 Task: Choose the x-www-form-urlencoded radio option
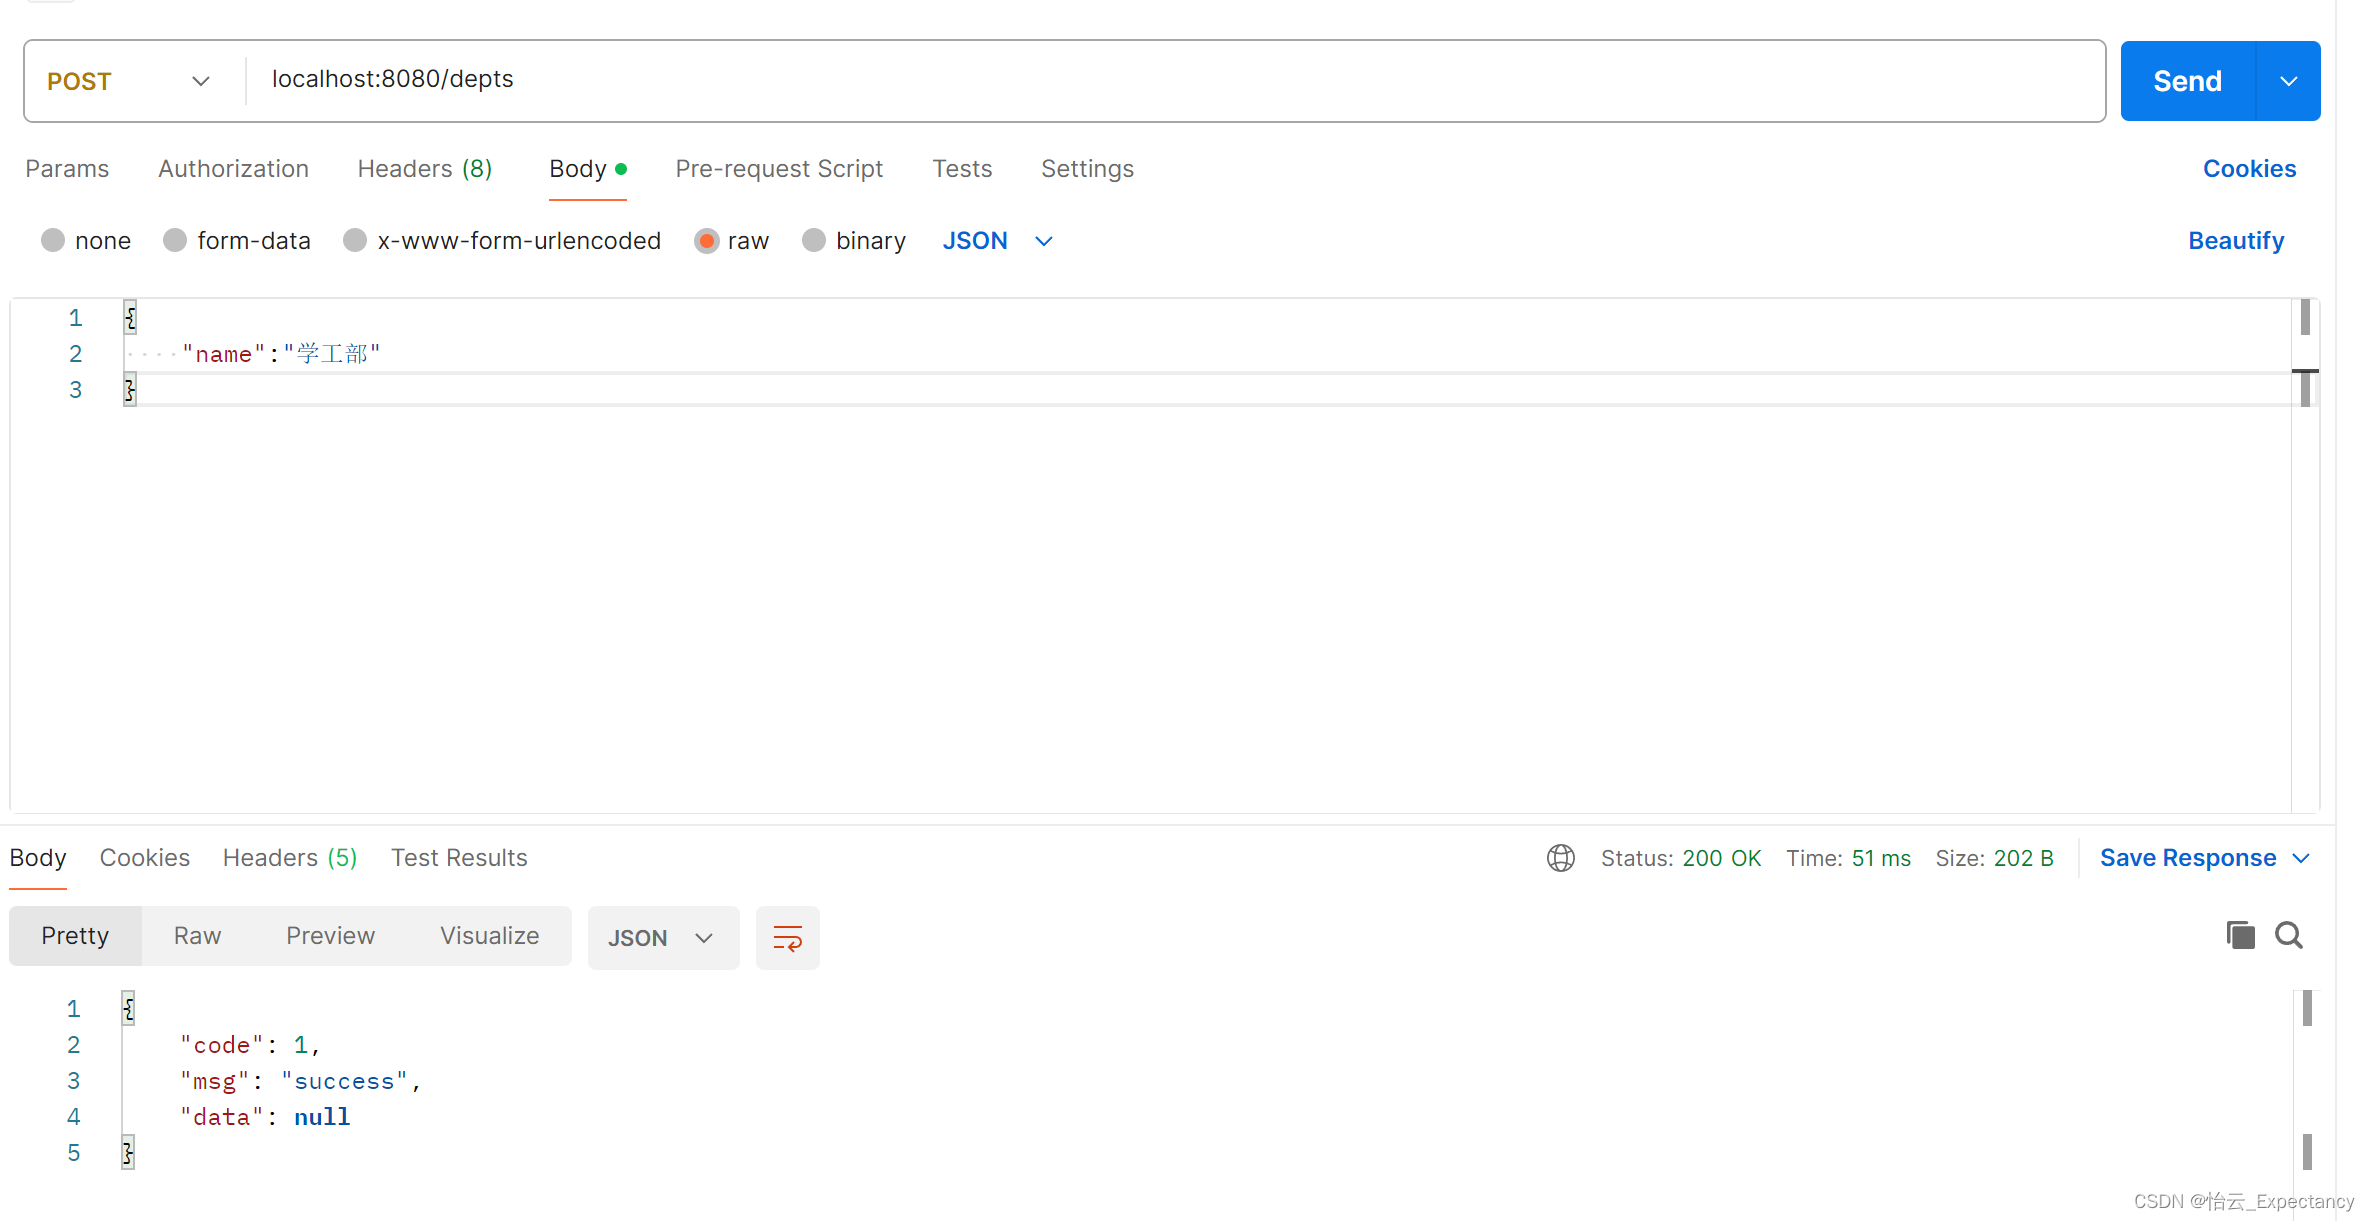pos(355,241)
